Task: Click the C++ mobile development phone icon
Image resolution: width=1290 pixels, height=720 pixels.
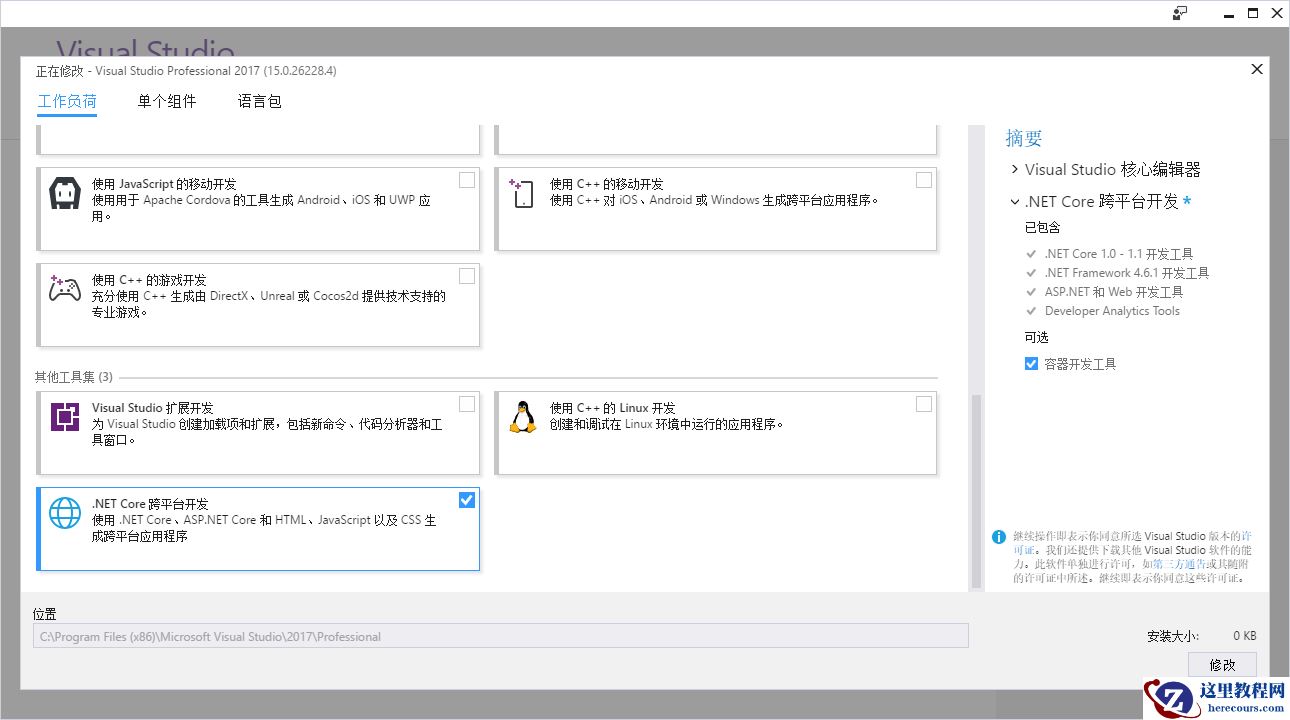Action: [522, 193]
